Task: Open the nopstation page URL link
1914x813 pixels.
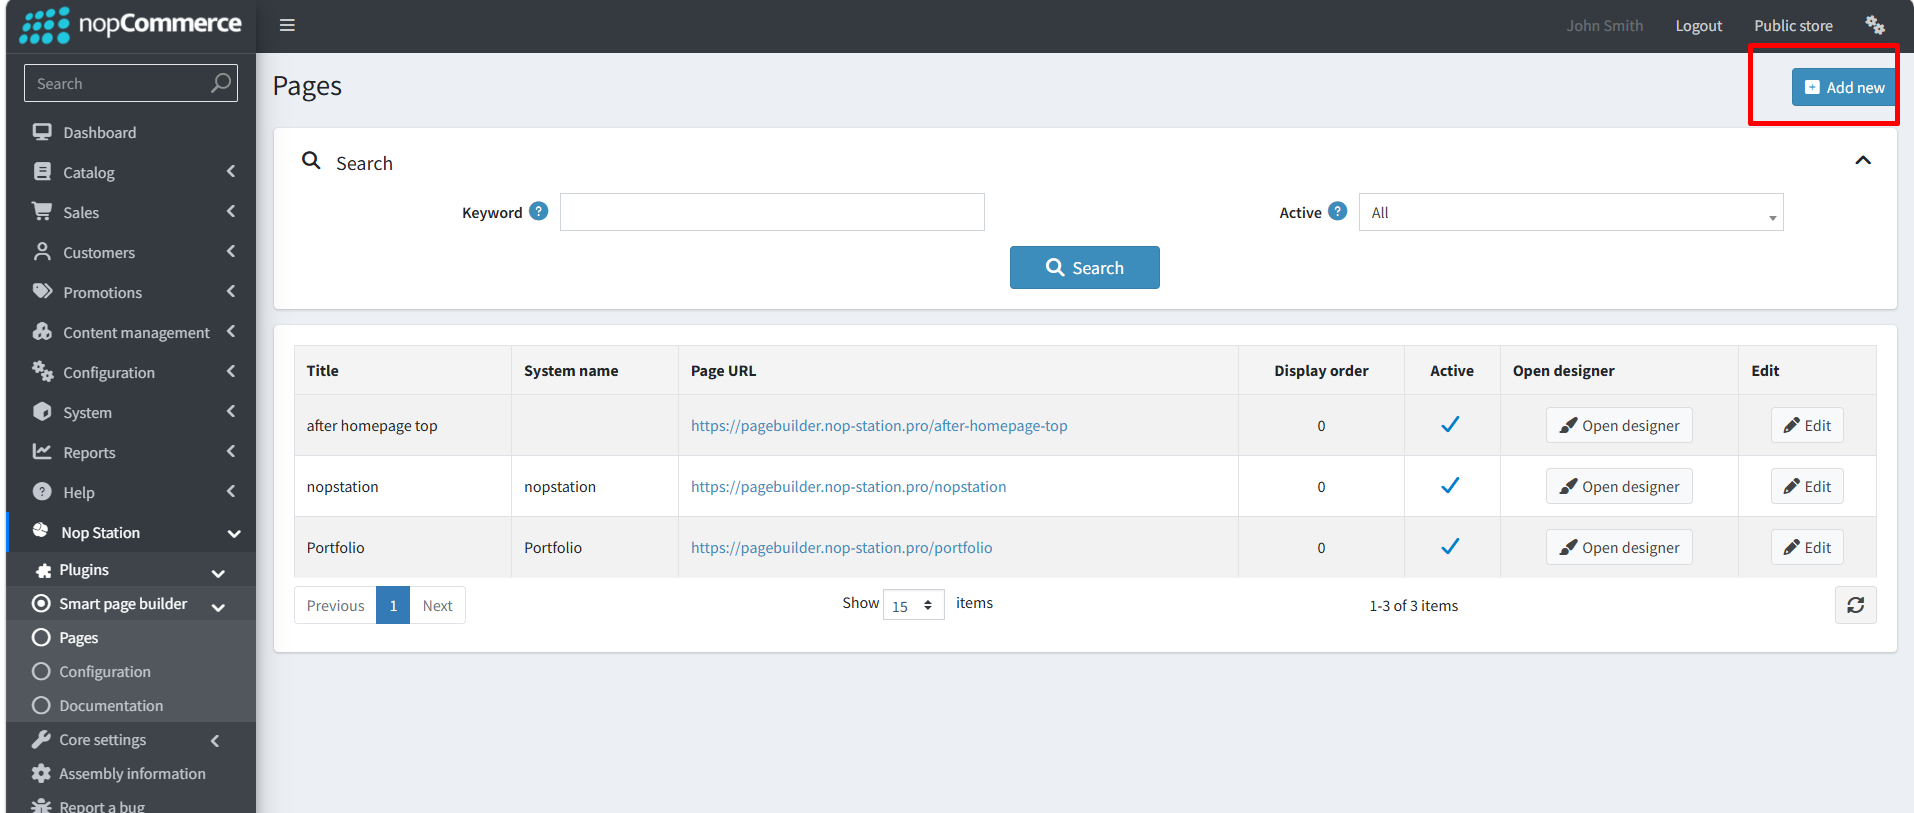Action: point(848,486)
